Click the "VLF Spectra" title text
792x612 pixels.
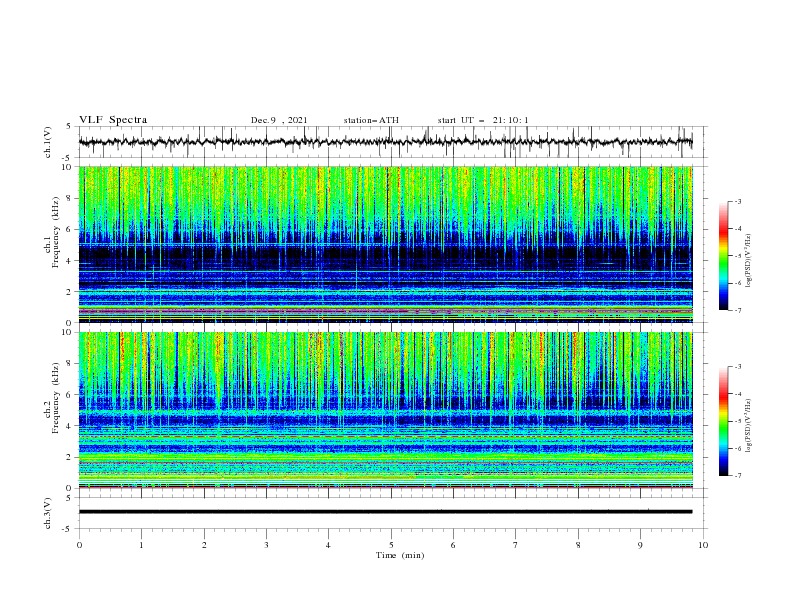(113, 120)
